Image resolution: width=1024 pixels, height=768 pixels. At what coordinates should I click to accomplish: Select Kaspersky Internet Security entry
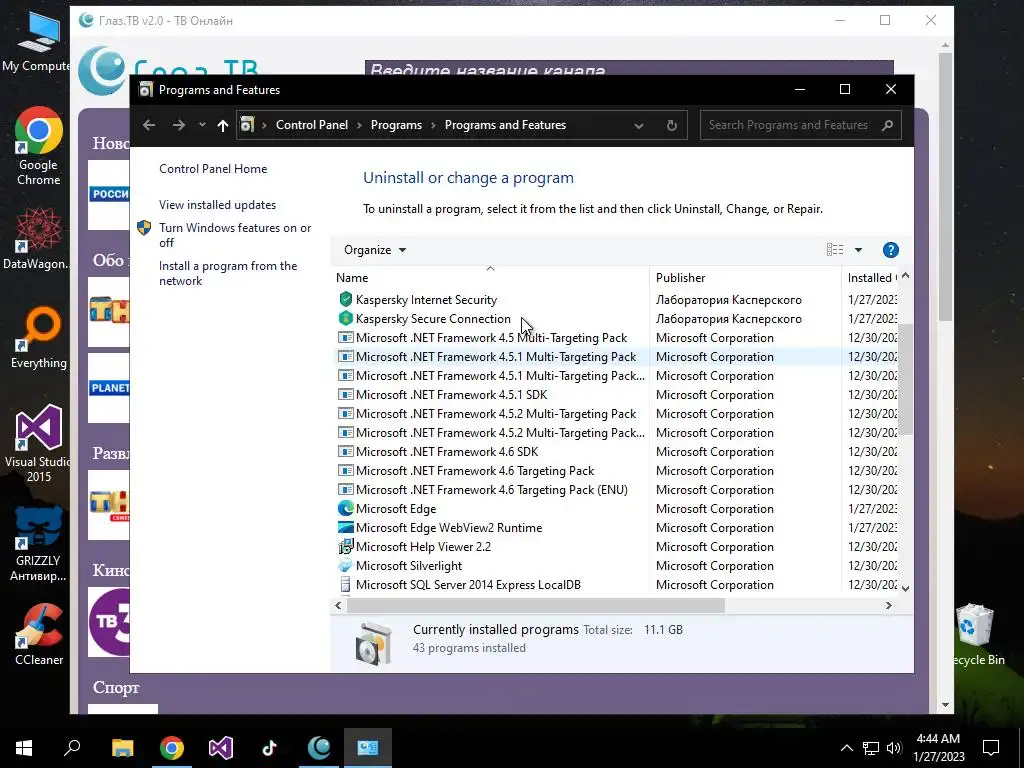tap(616, 300)
